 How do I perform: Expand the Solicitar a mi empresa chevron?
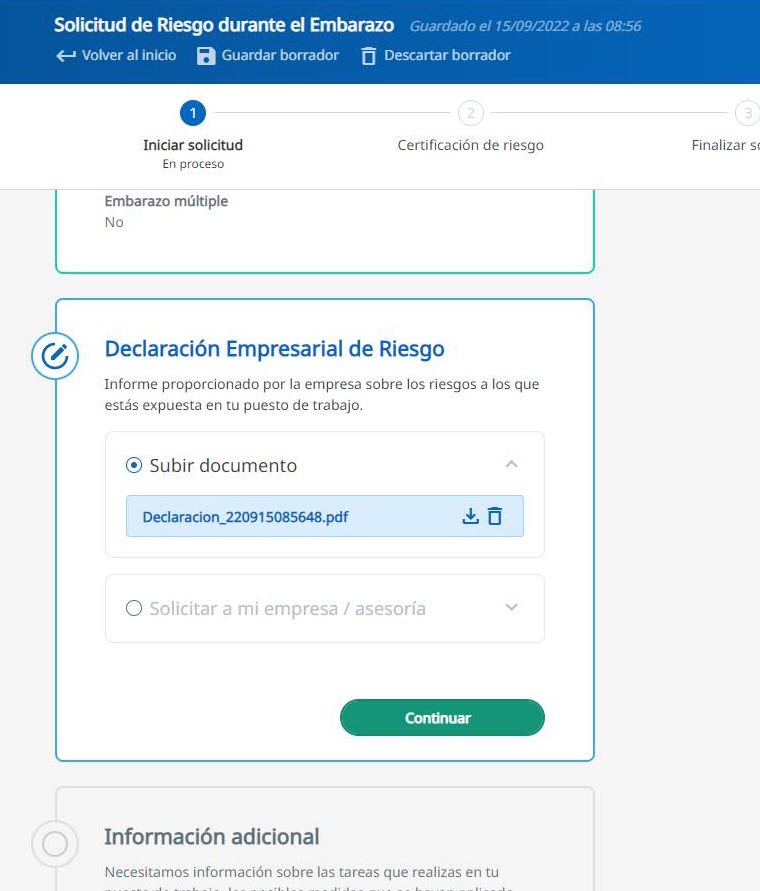(x=511, y=608)
